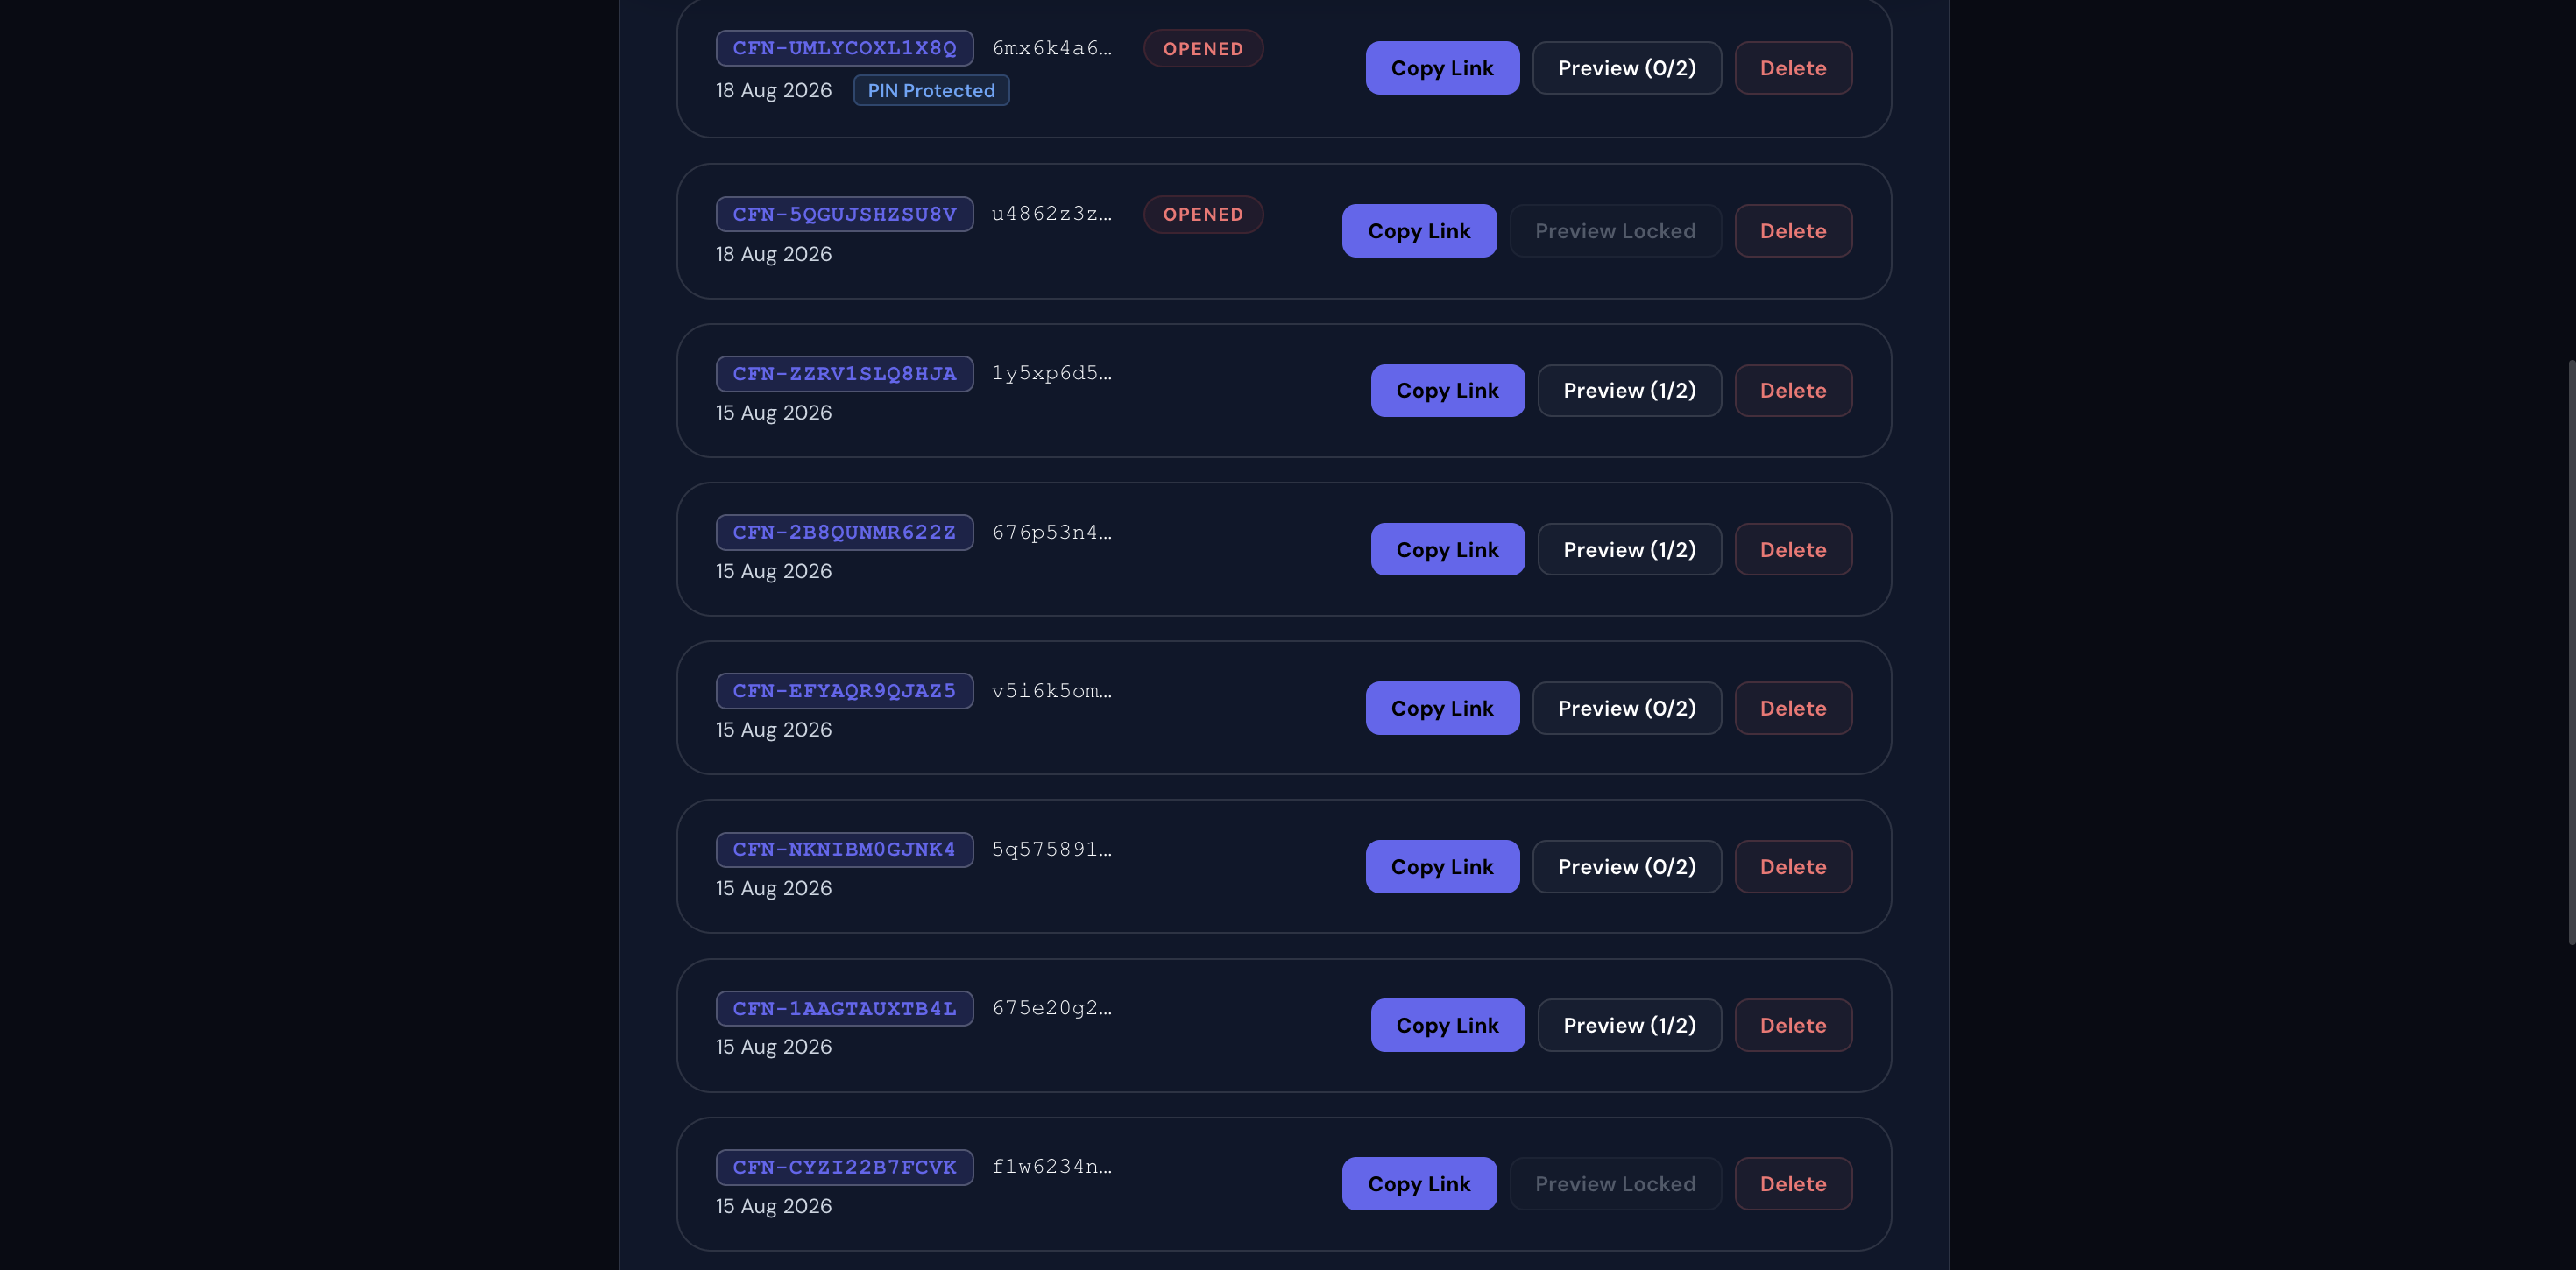Copy link for CFN-CYZI22B7FCVK
Viewport: 2576px width, 1270px height.
coord(1419,1184)
